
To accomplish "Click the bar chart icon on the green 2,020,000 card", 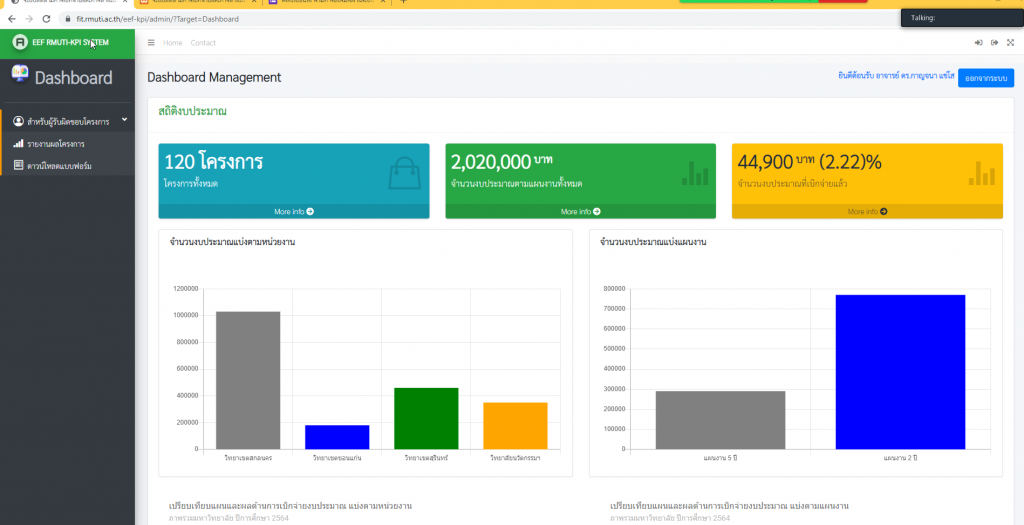I will click(694, 174).
